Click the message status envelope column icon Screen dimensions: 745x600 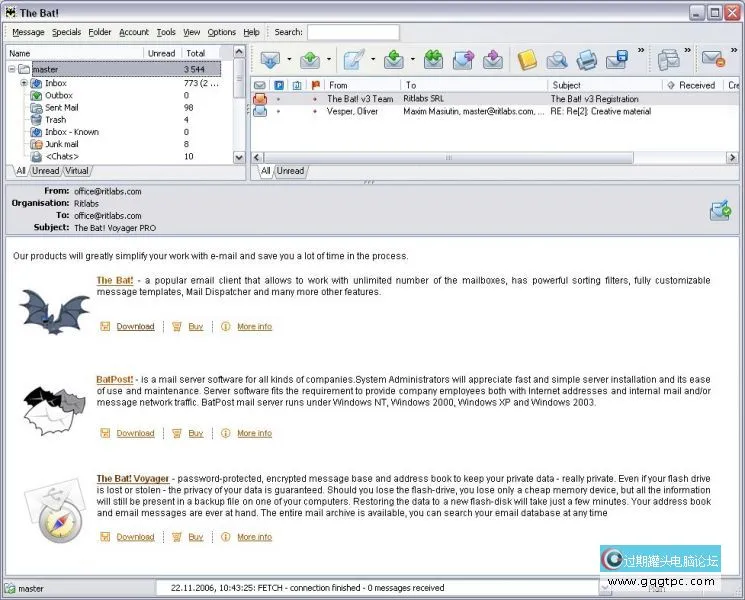click(259, 86)
